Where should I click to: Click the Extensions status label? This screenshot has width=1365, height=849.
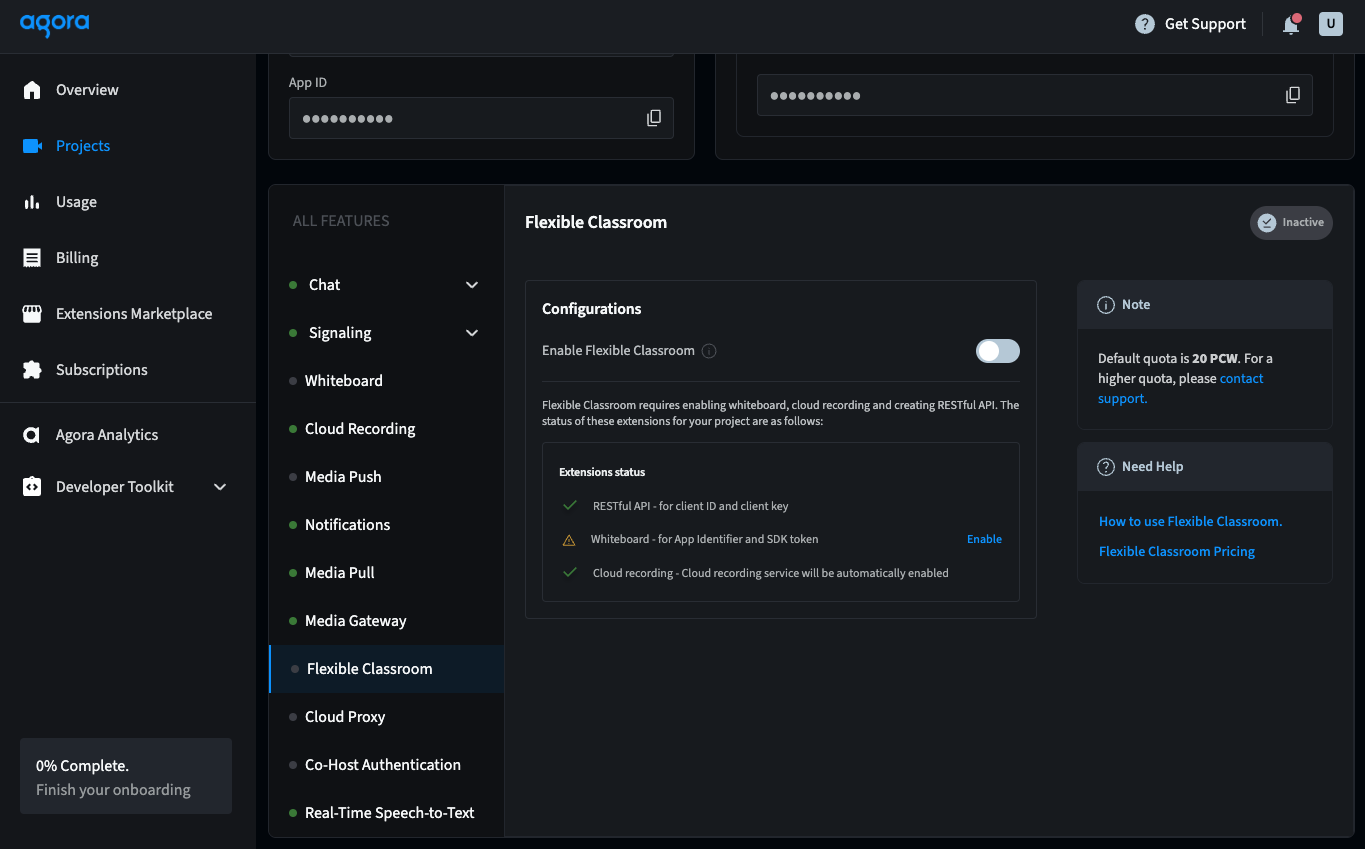click(602, 472)
